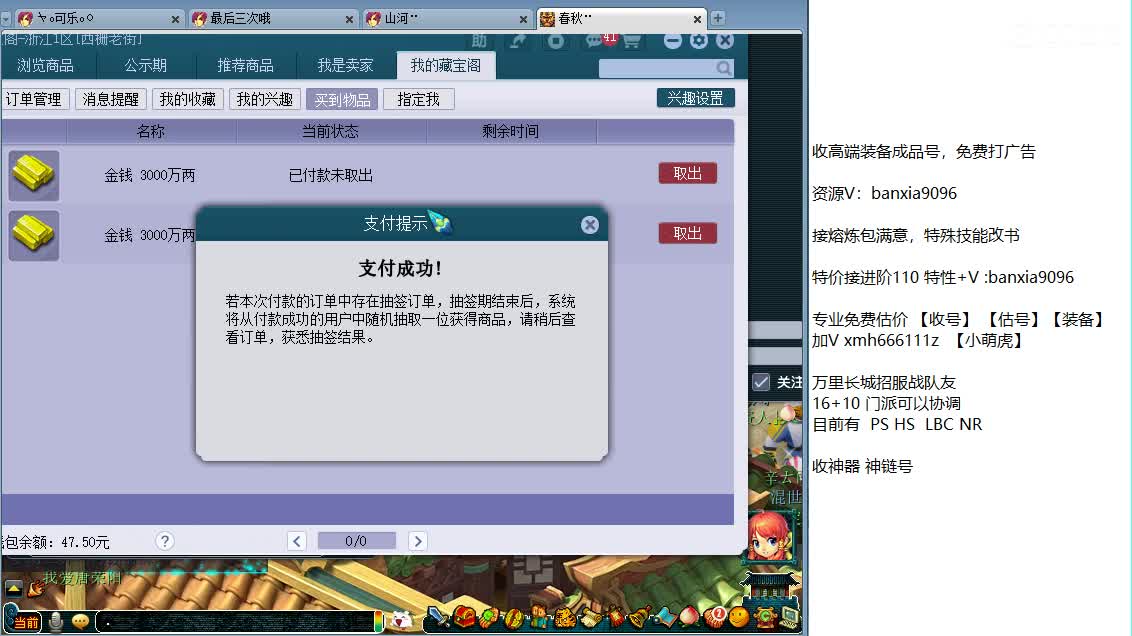
Task: Switch to browser tab 山河
Action: 447,18
